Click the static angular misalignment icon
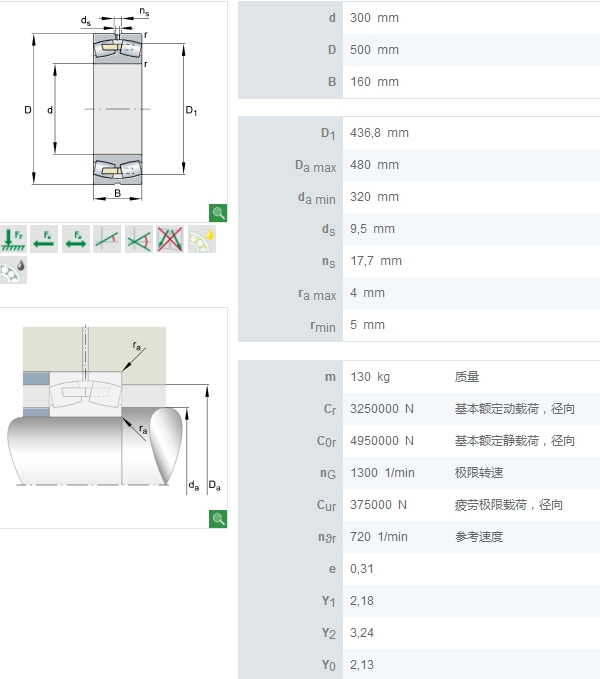This screenshot has width=600, height=679. 107,239
